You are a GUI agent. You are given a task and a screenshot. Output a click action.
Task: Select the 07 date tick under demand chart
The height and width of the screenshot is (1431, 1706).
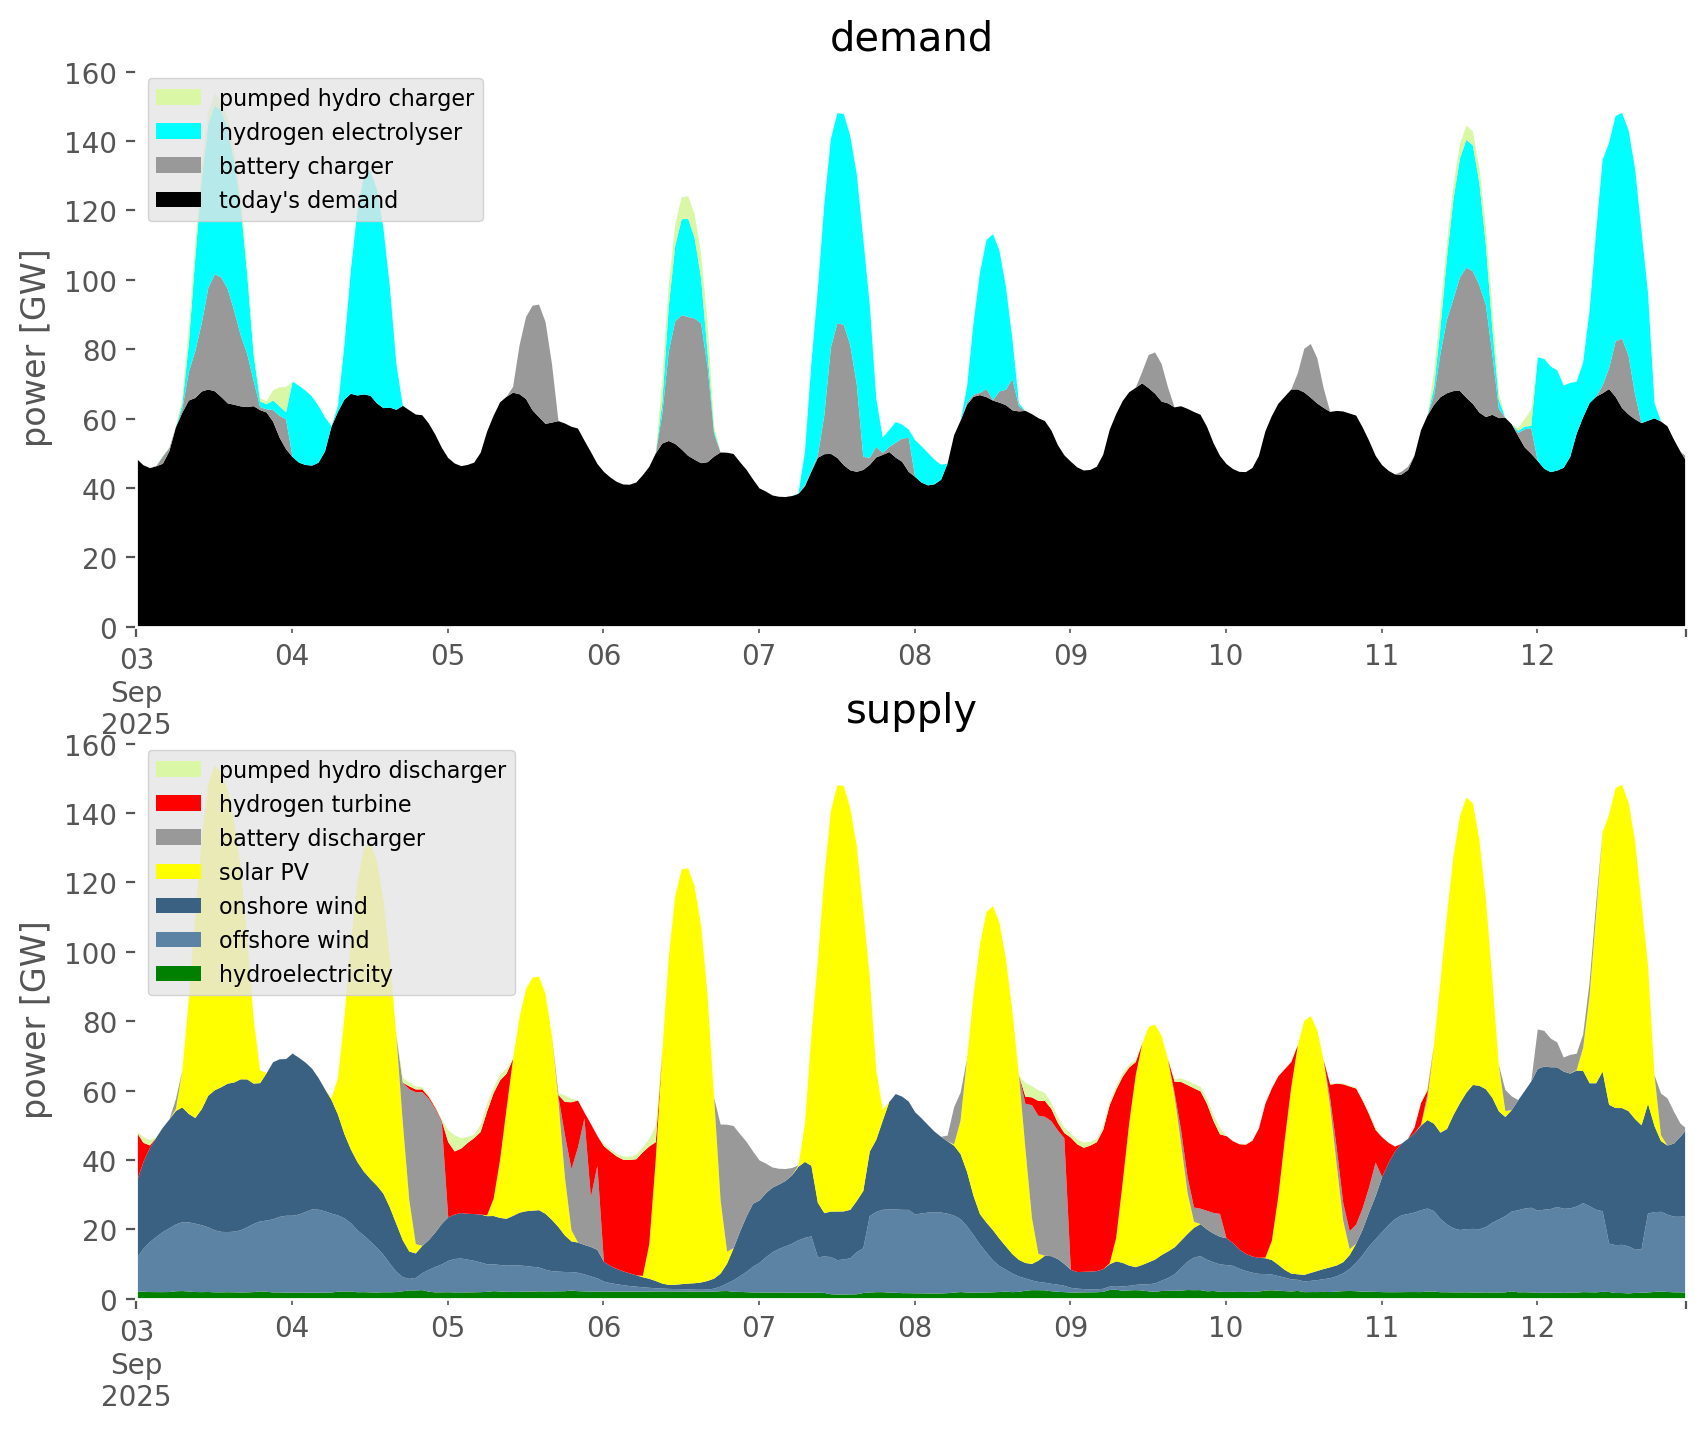tap(759, 656)
